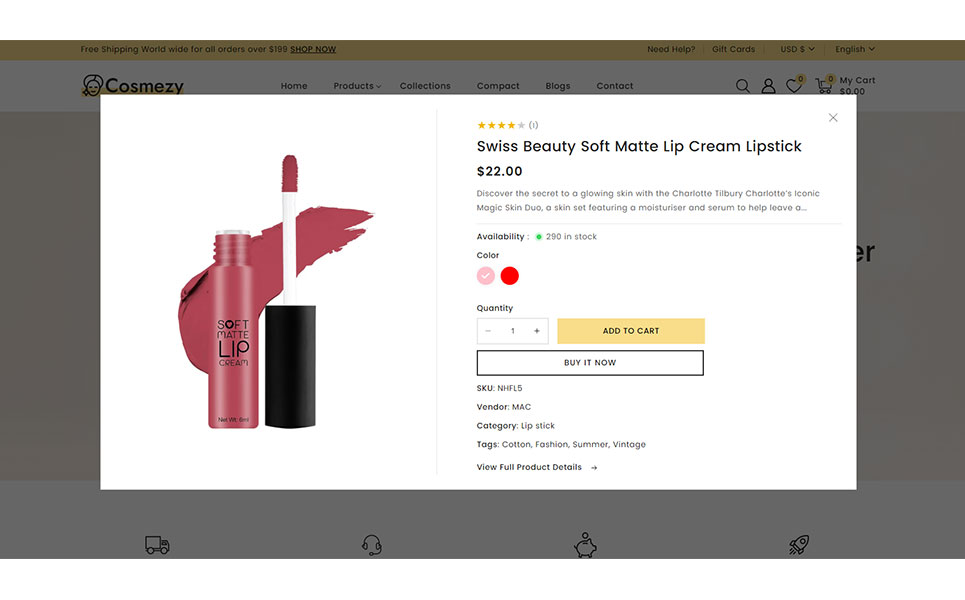Choose the red color option

coord(510,276)
